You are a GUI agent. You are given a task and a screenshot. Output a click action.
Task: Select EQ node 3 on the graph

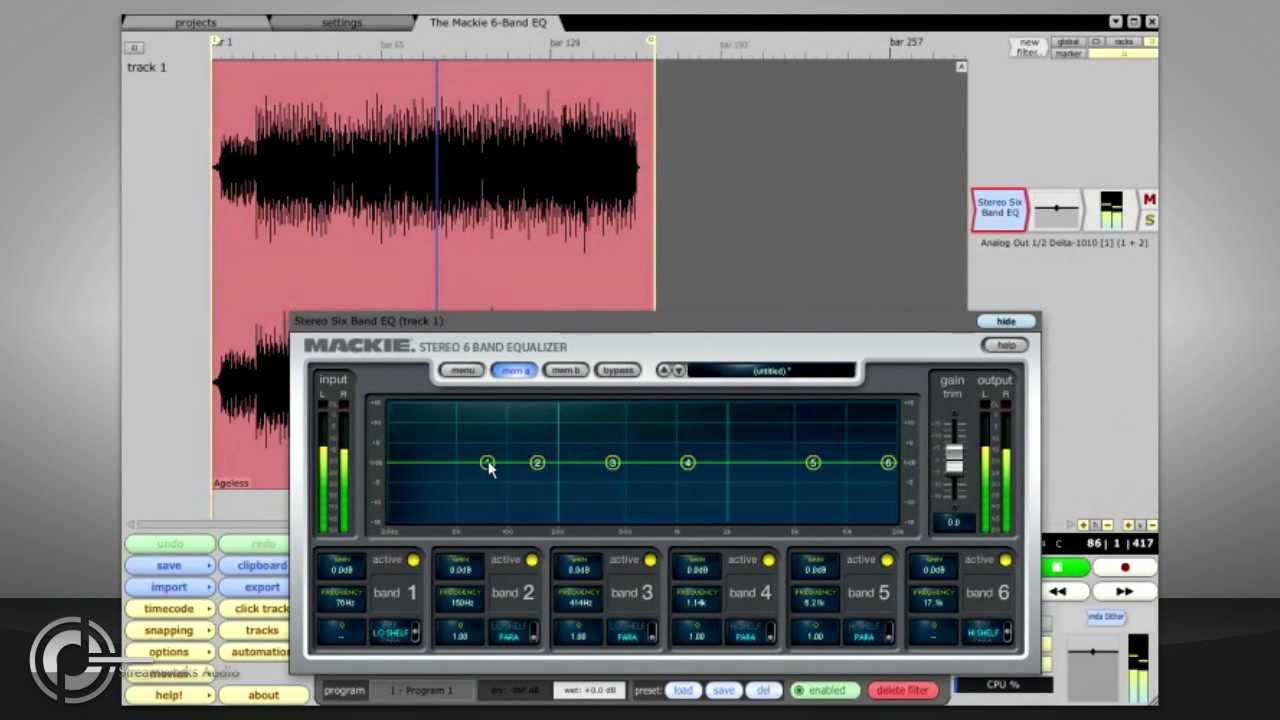click(x=612, y=462)
